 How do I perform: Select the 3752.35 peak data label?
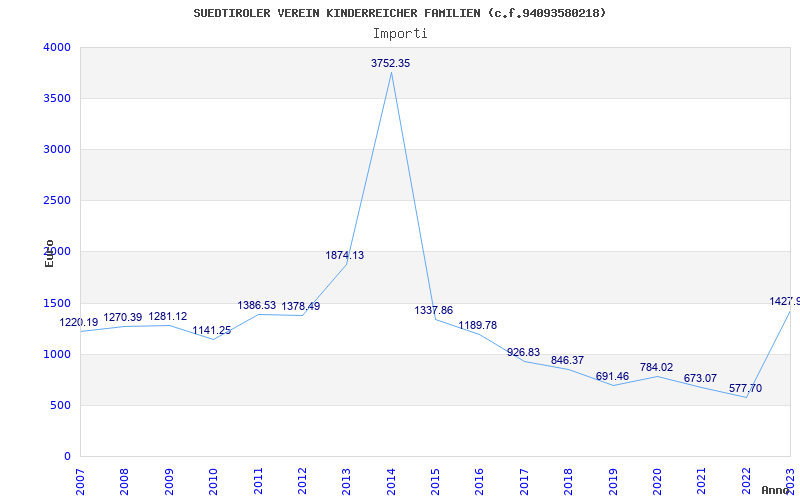(390, 63)
